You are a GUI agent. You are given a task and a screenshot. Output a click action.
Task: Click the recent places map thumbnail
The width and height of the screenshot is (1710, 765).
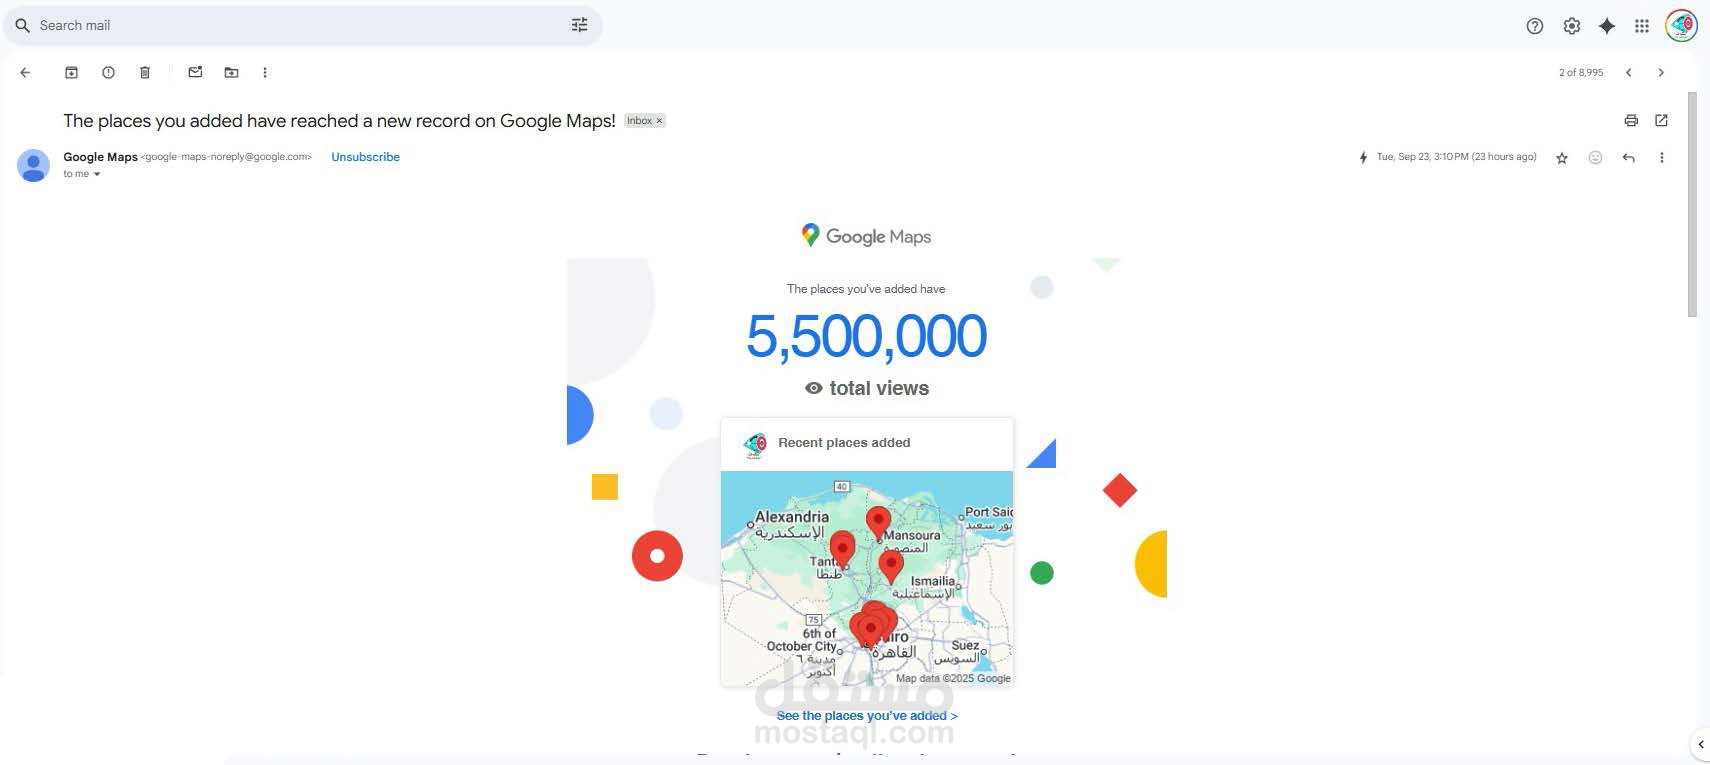point(867,578)
